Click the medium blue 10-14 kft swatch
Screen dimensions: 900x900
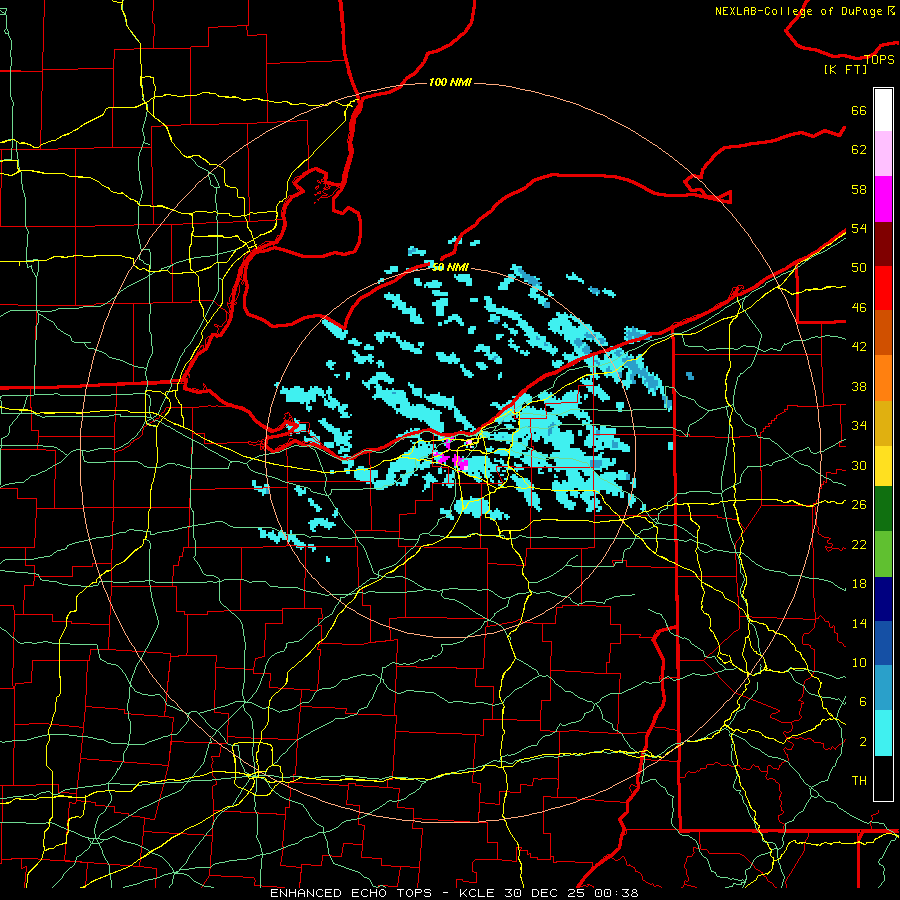pos(883,643)
